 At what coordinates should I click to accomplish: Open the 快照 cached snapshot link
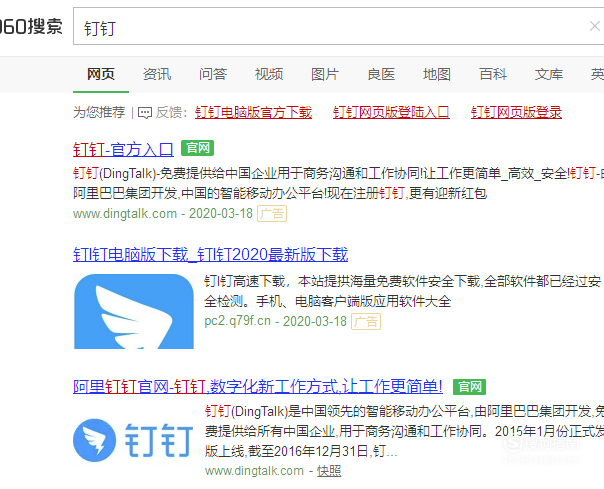(329, 471)
